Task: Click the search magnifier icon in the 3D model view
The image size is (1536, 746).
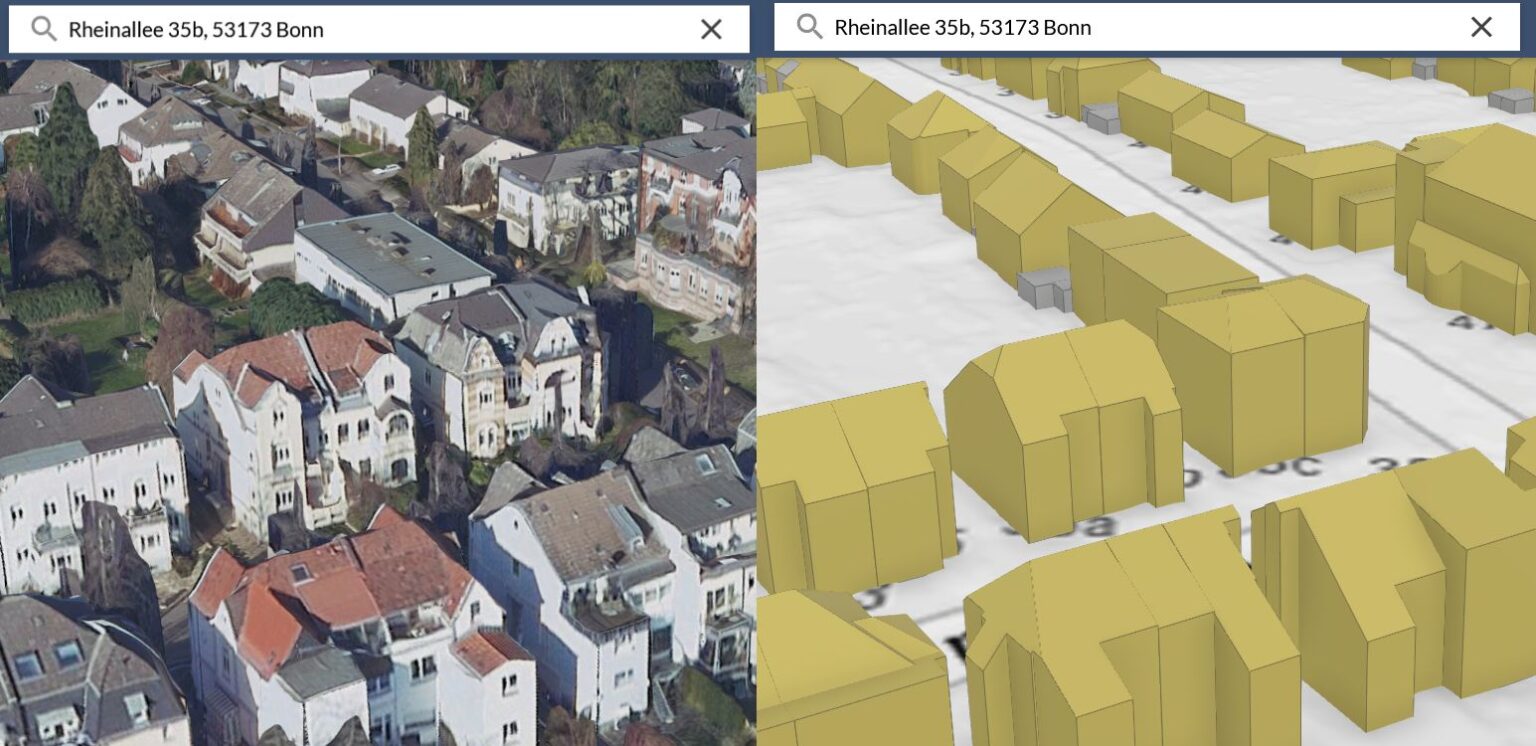Action: pos(809,27)
